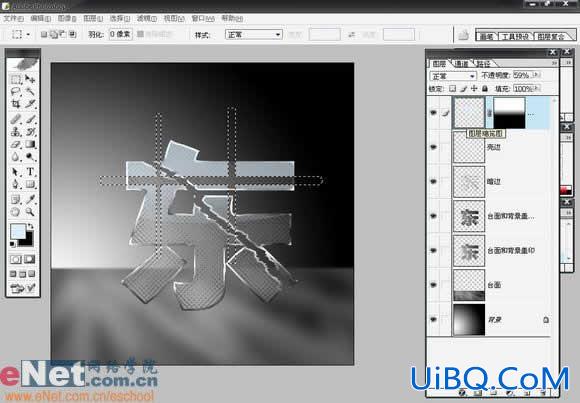580x403 pixels.
Task: Select the Move tool
Action: (30, 79)
